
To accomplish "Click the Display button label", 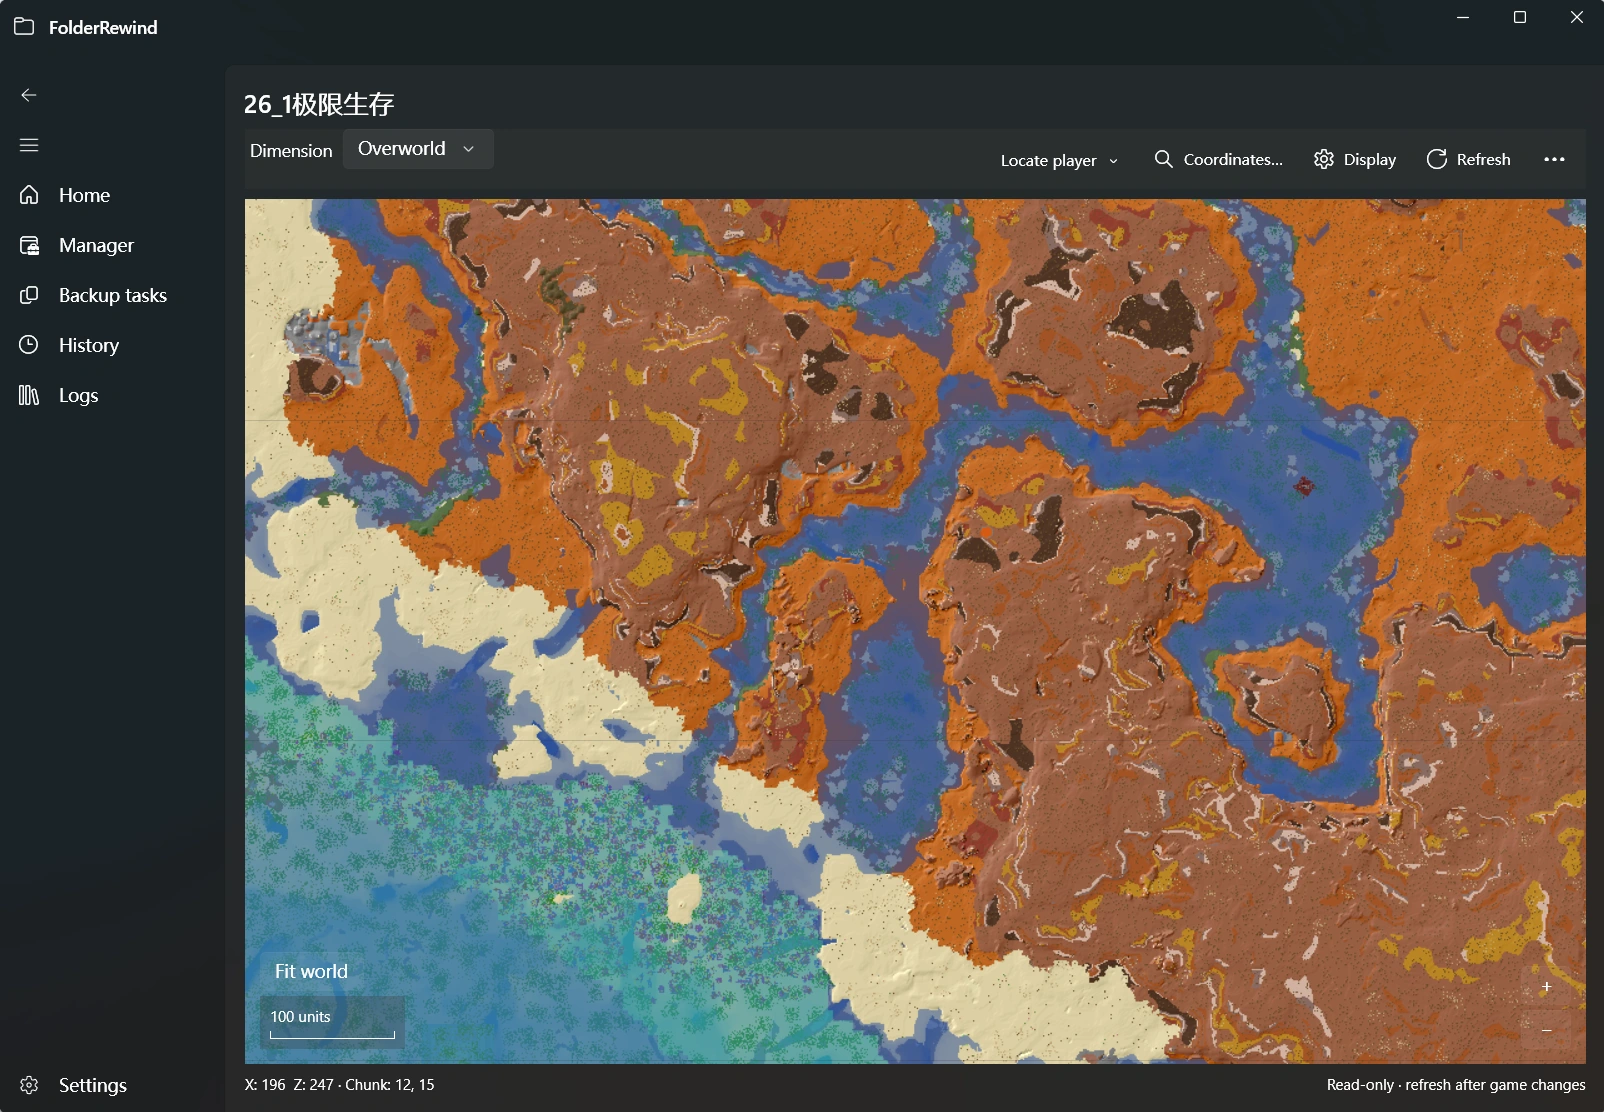I will [1369, 160].
